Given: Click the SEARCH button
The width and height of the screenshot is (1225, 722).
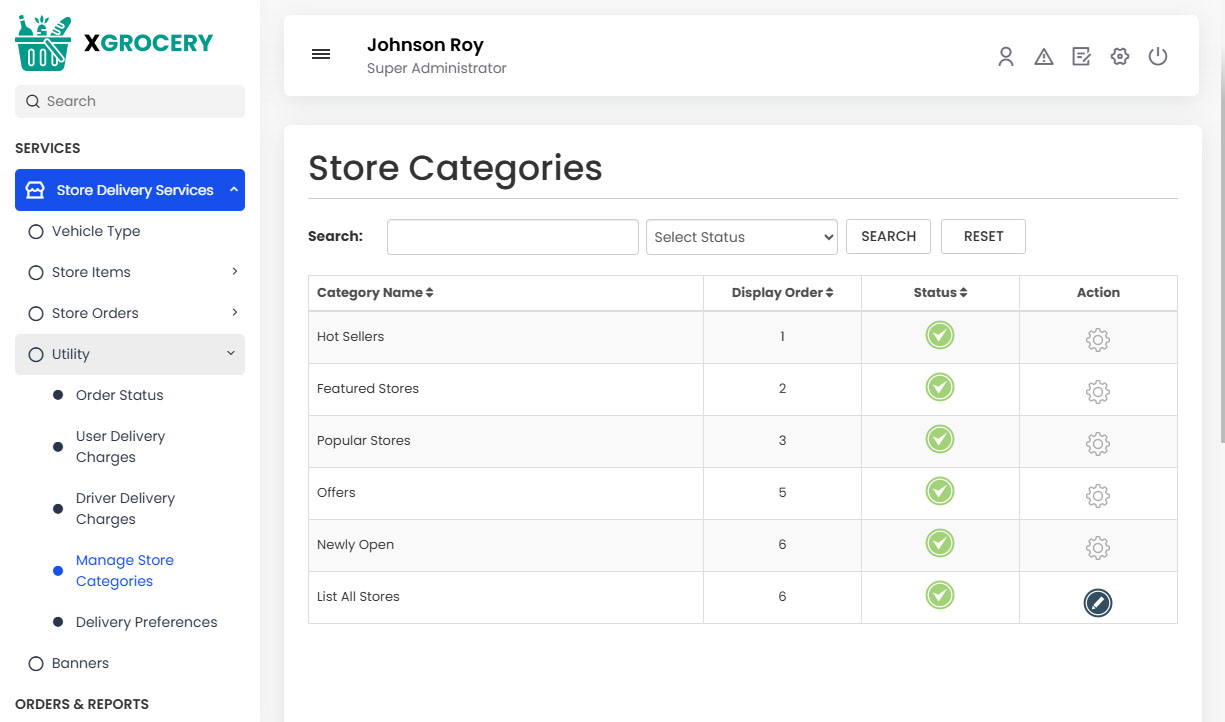Looking at the screenshot, I should pyautogui.click(x=888, y=236).
